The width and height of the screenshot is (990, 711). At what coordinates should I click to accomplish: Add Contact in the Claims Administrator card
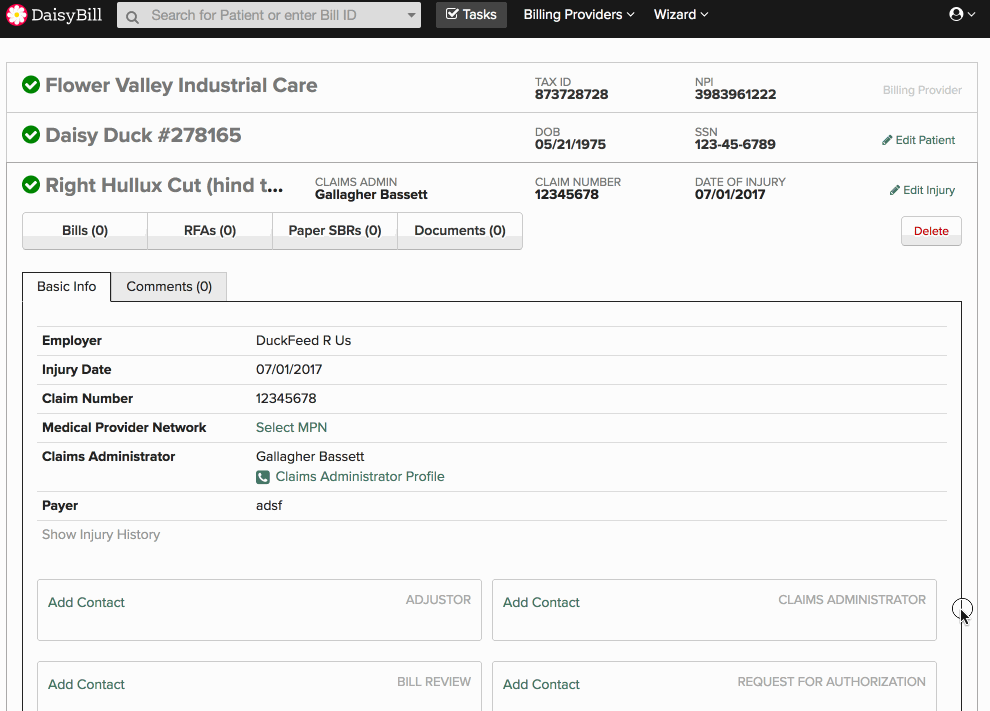pos(541,602)
